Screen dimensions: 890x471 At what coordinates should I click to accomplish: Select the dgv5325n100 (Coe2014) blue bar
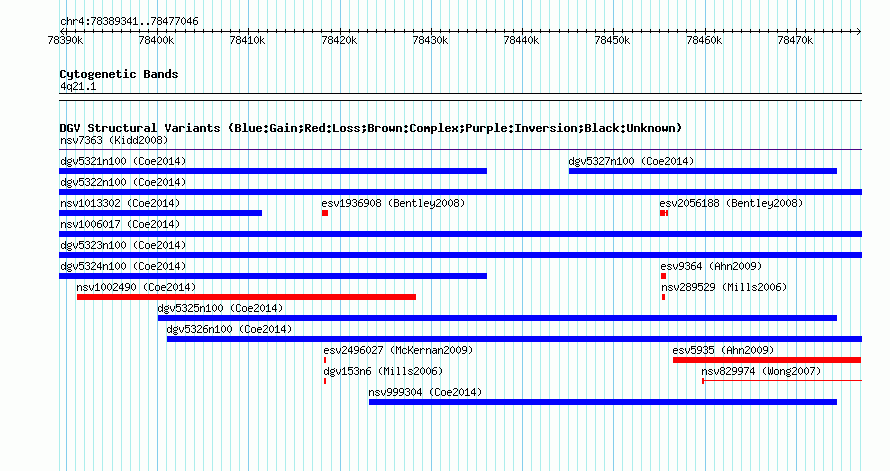coord(497,318)
